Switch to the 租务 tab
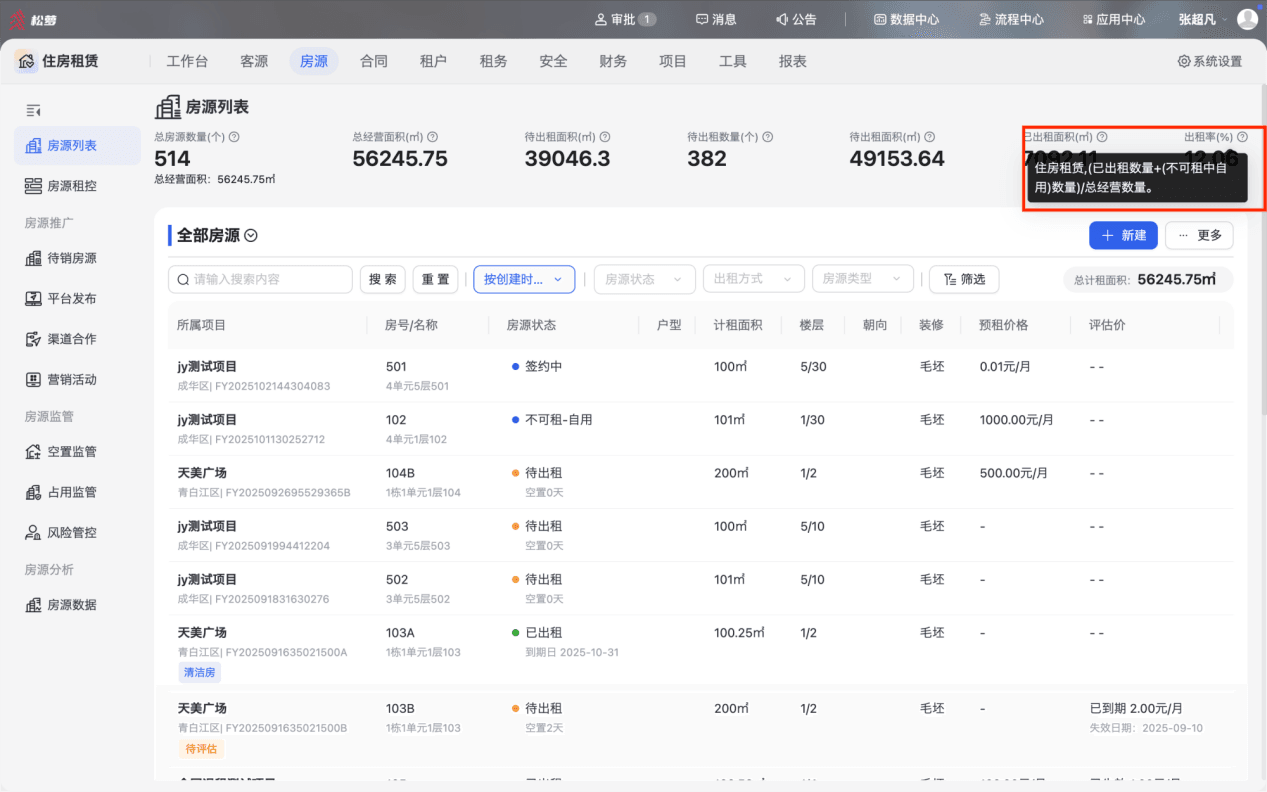This screenshot has width=1267, height=792. (x=494, y=61)
